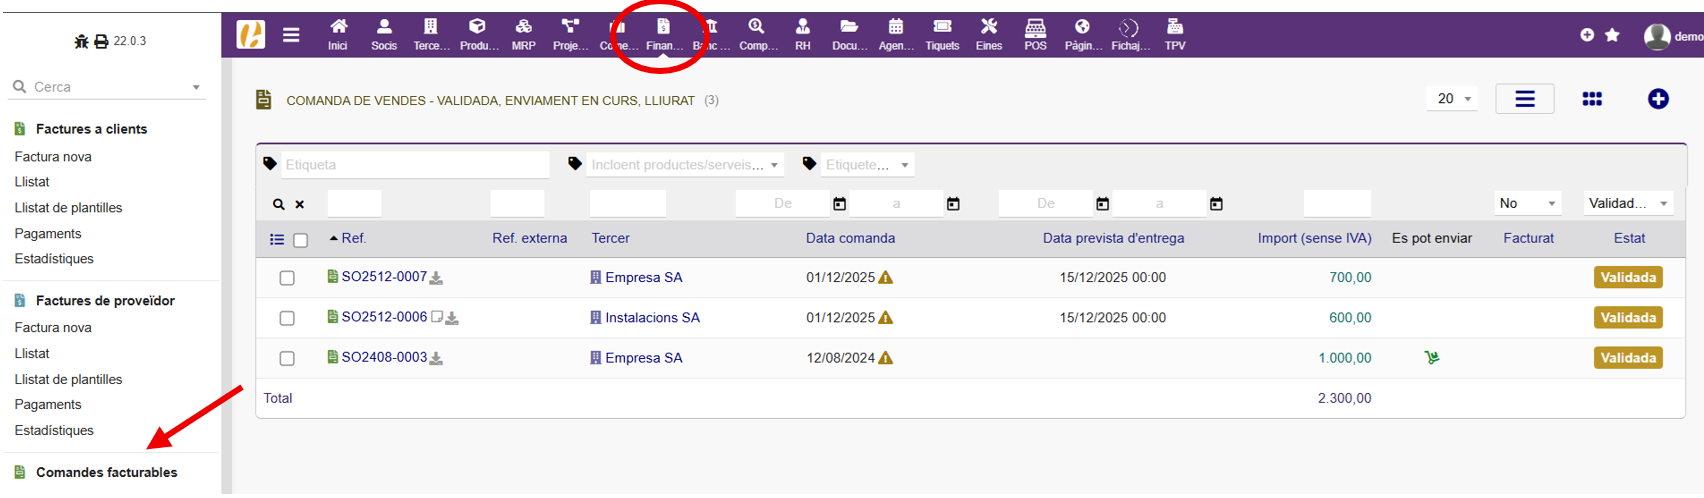1704x498 pixels.
Task: Click the Eines tools icon
Action: click(988, 34)
